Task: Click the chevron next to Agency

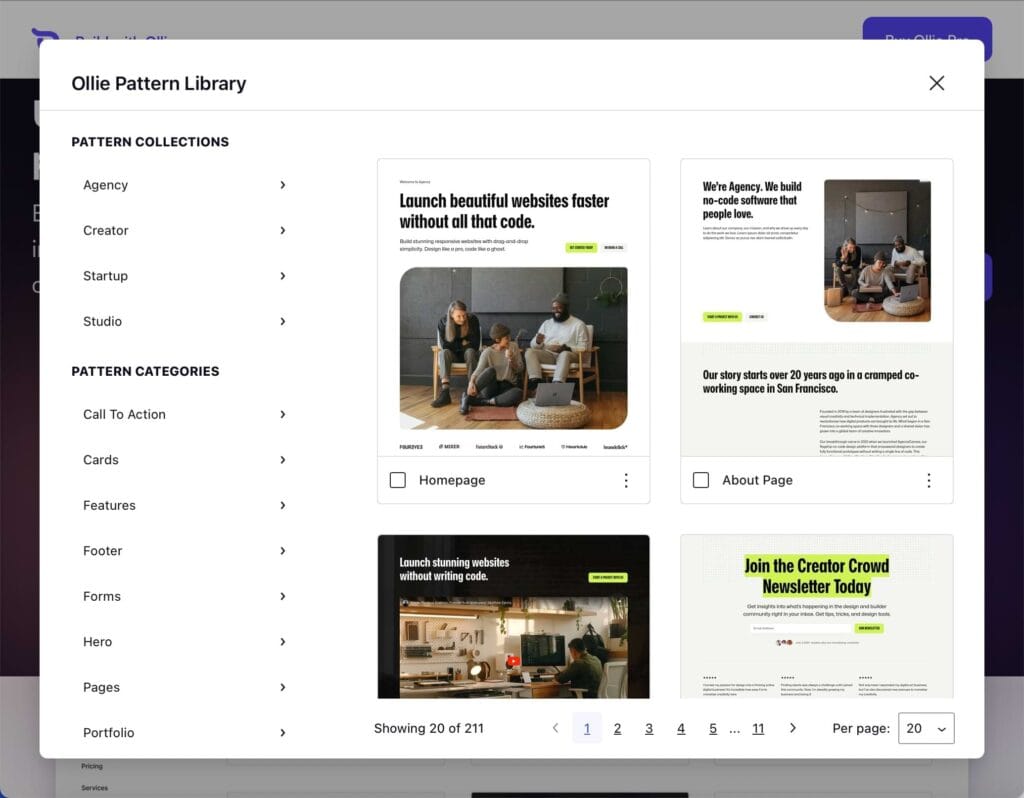Action: tap(283, 185)
